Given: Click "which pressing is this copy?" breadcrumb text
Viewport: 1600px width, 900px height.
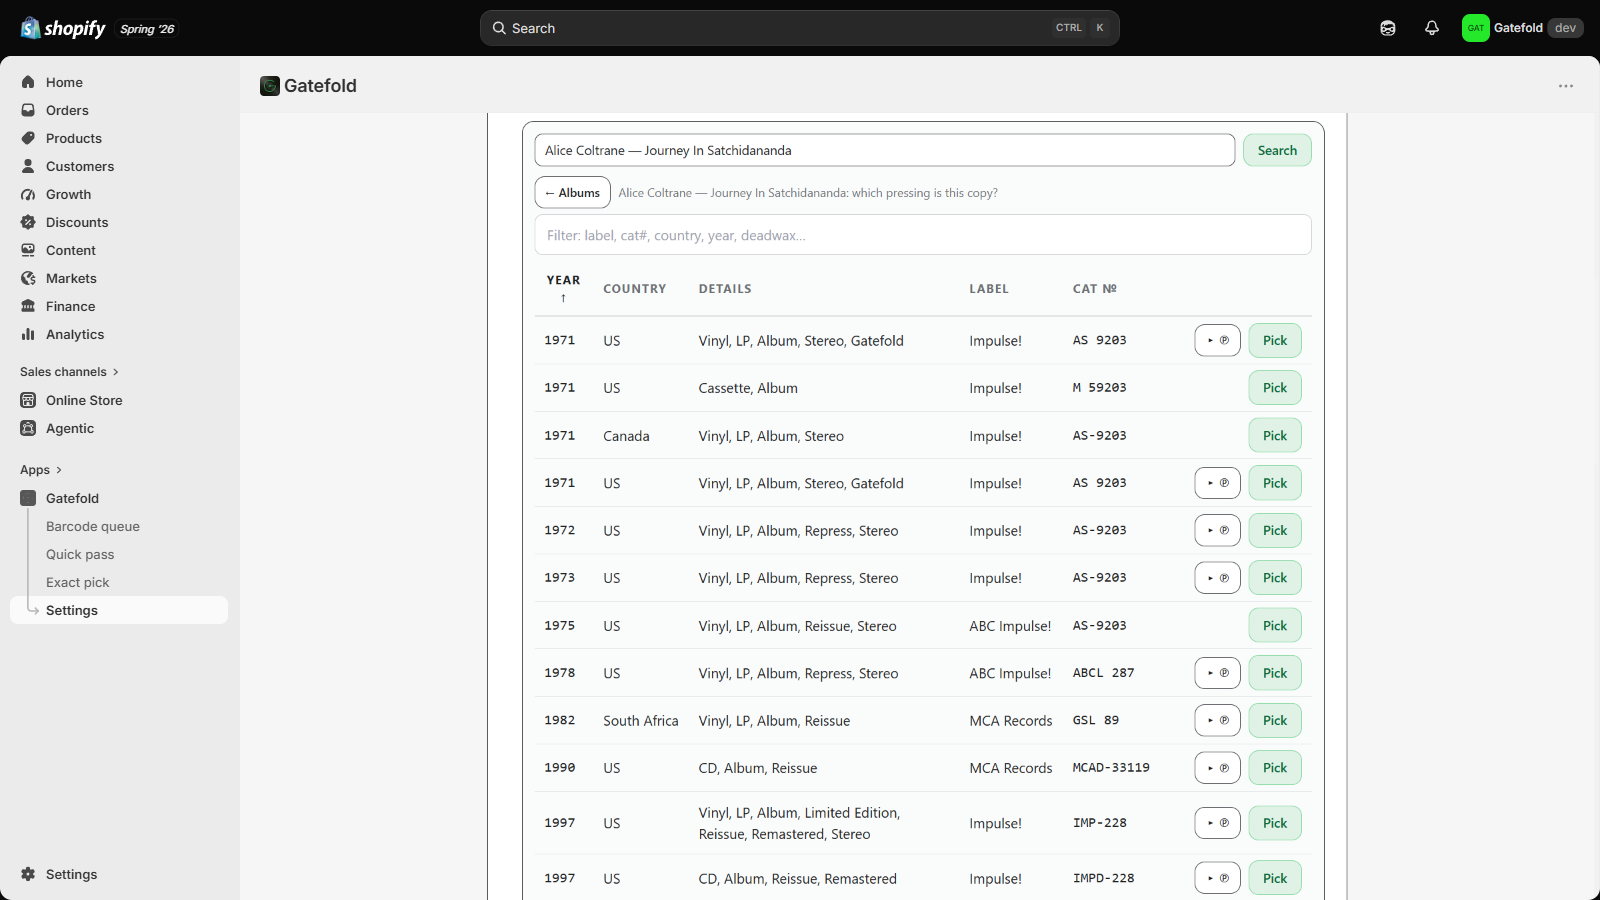Looking at the screenshot, I should [x=925, y=193].
